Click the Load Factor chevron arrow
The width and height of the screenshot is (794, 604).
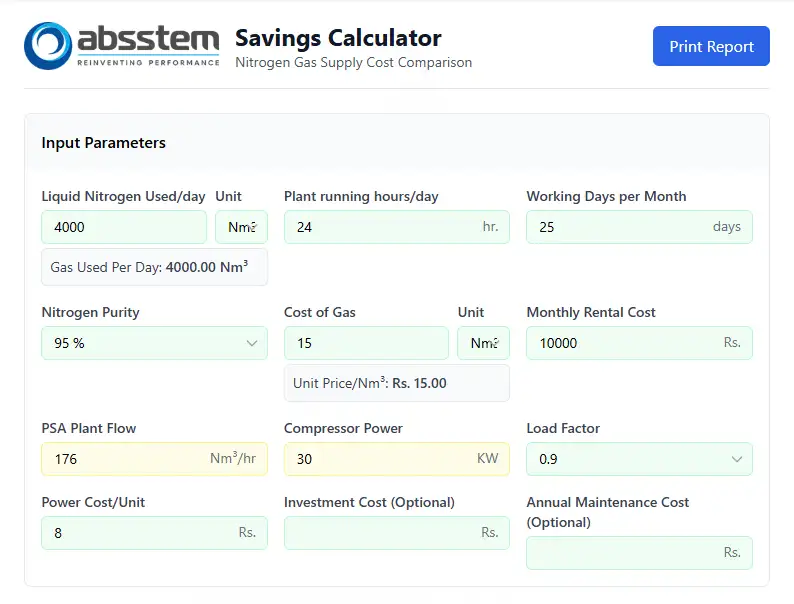[737, 459]
